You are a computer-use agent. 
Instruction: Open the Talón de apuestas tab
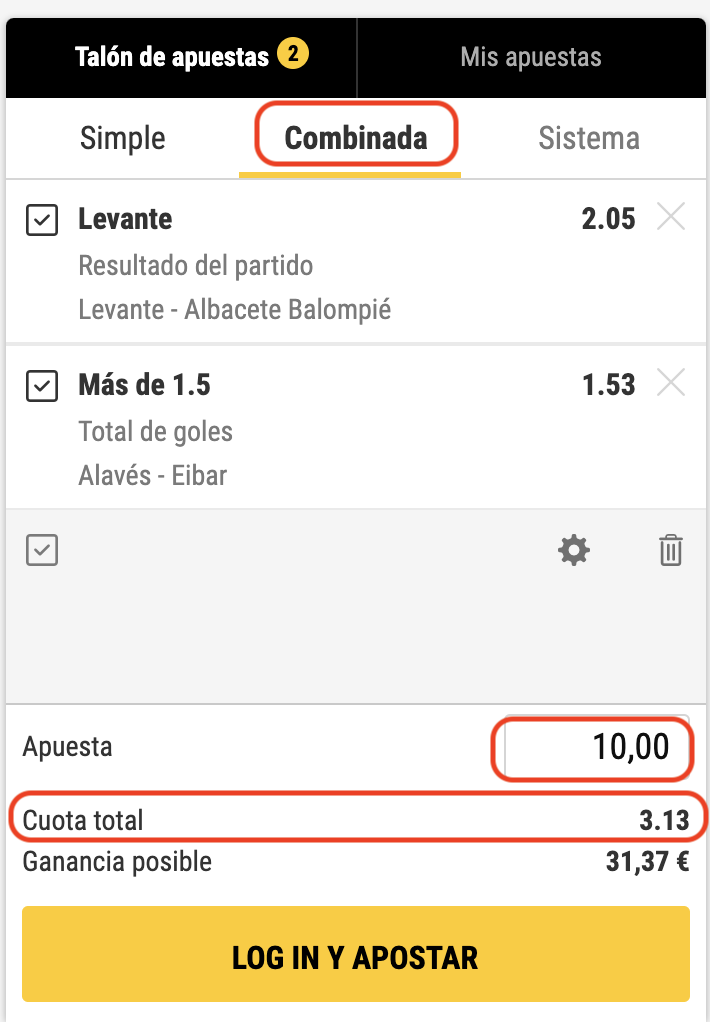pyautogui.click(x=172, y=57)
